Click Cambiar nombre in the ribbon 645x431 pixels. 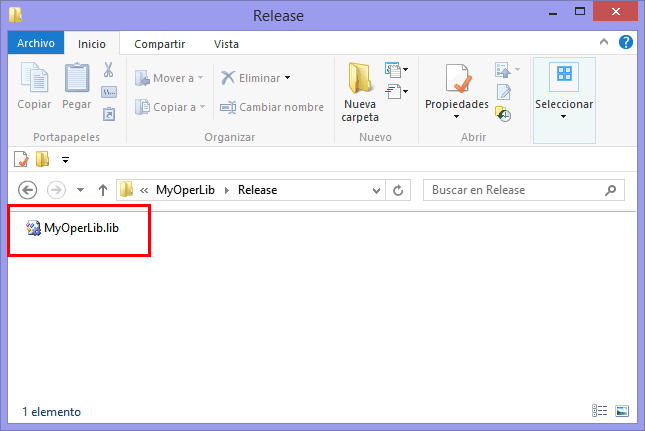272,107
